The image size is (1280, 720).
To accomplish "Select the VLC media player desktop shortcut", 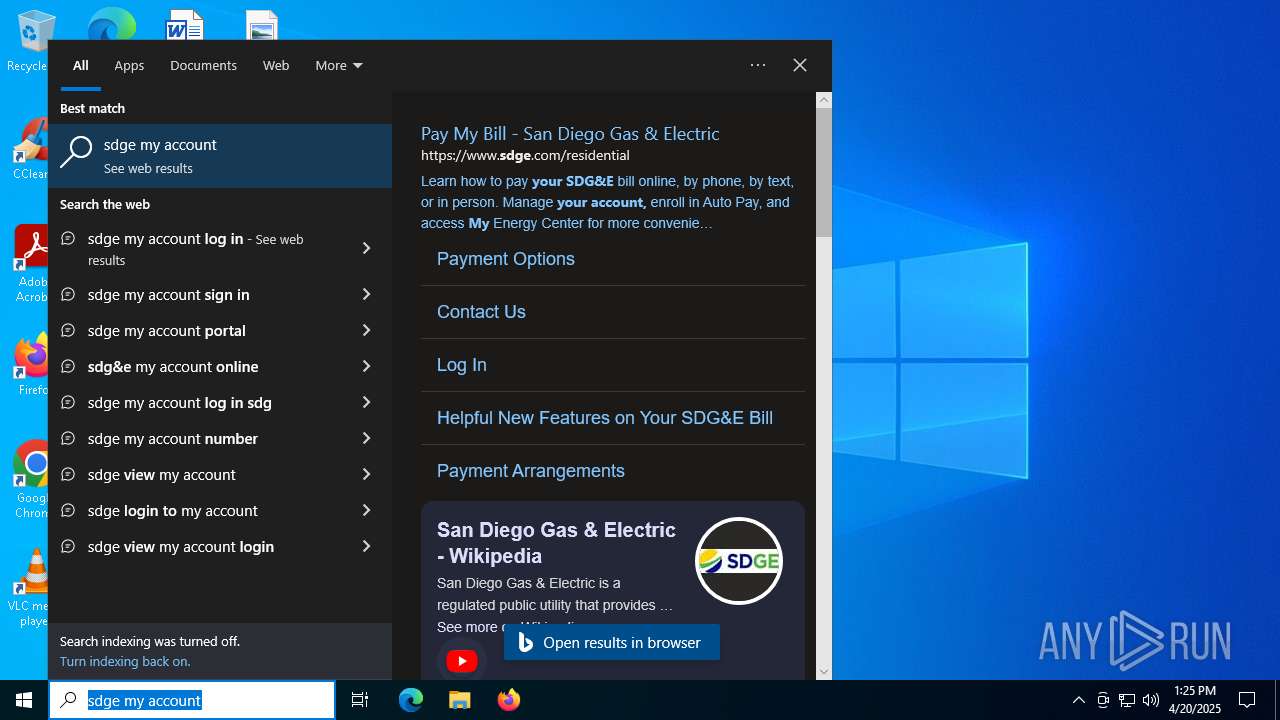I will pos(30,588).
